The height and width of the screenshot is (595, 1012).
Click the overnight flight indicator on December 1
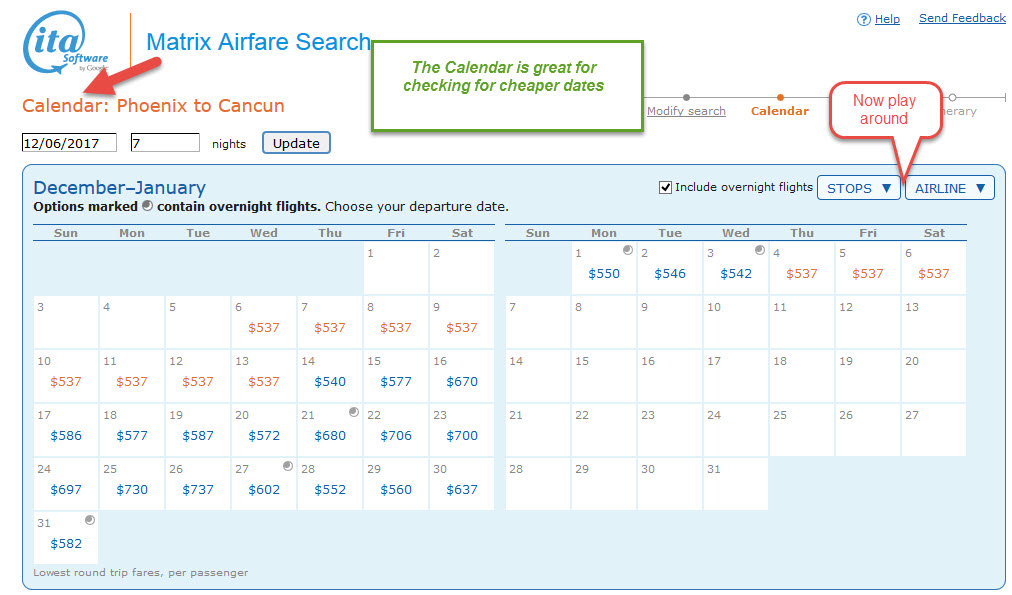pos(628,248)
